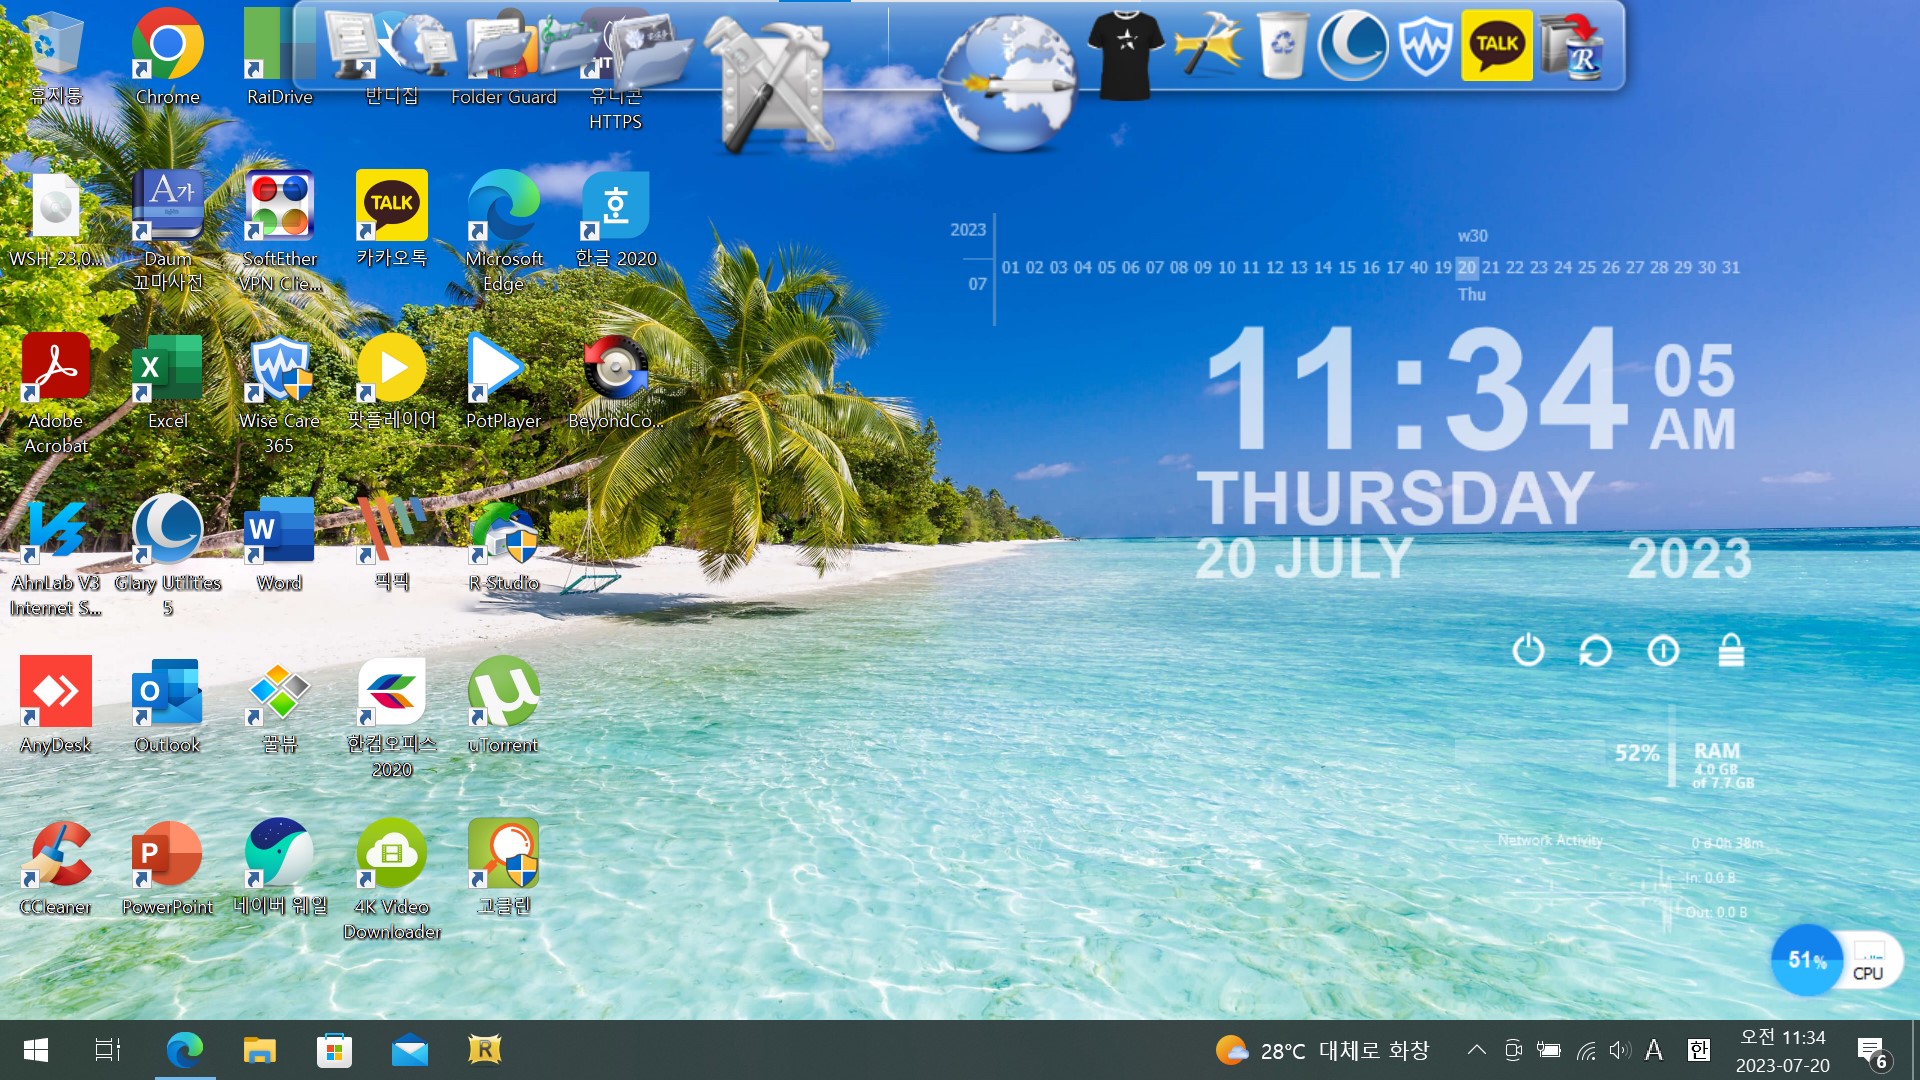Open the 픽픽 desktop shortcut
The height and width of the screenshot is (1080, 1920).
tap(391, 531)
